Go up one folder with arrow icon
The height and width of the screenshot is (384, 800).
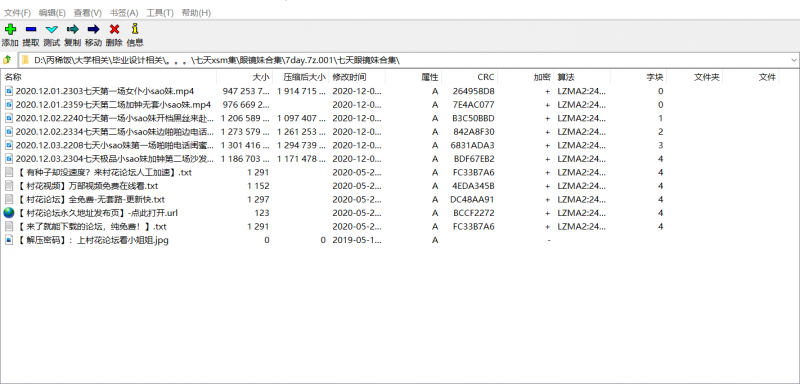pos(8,60)
